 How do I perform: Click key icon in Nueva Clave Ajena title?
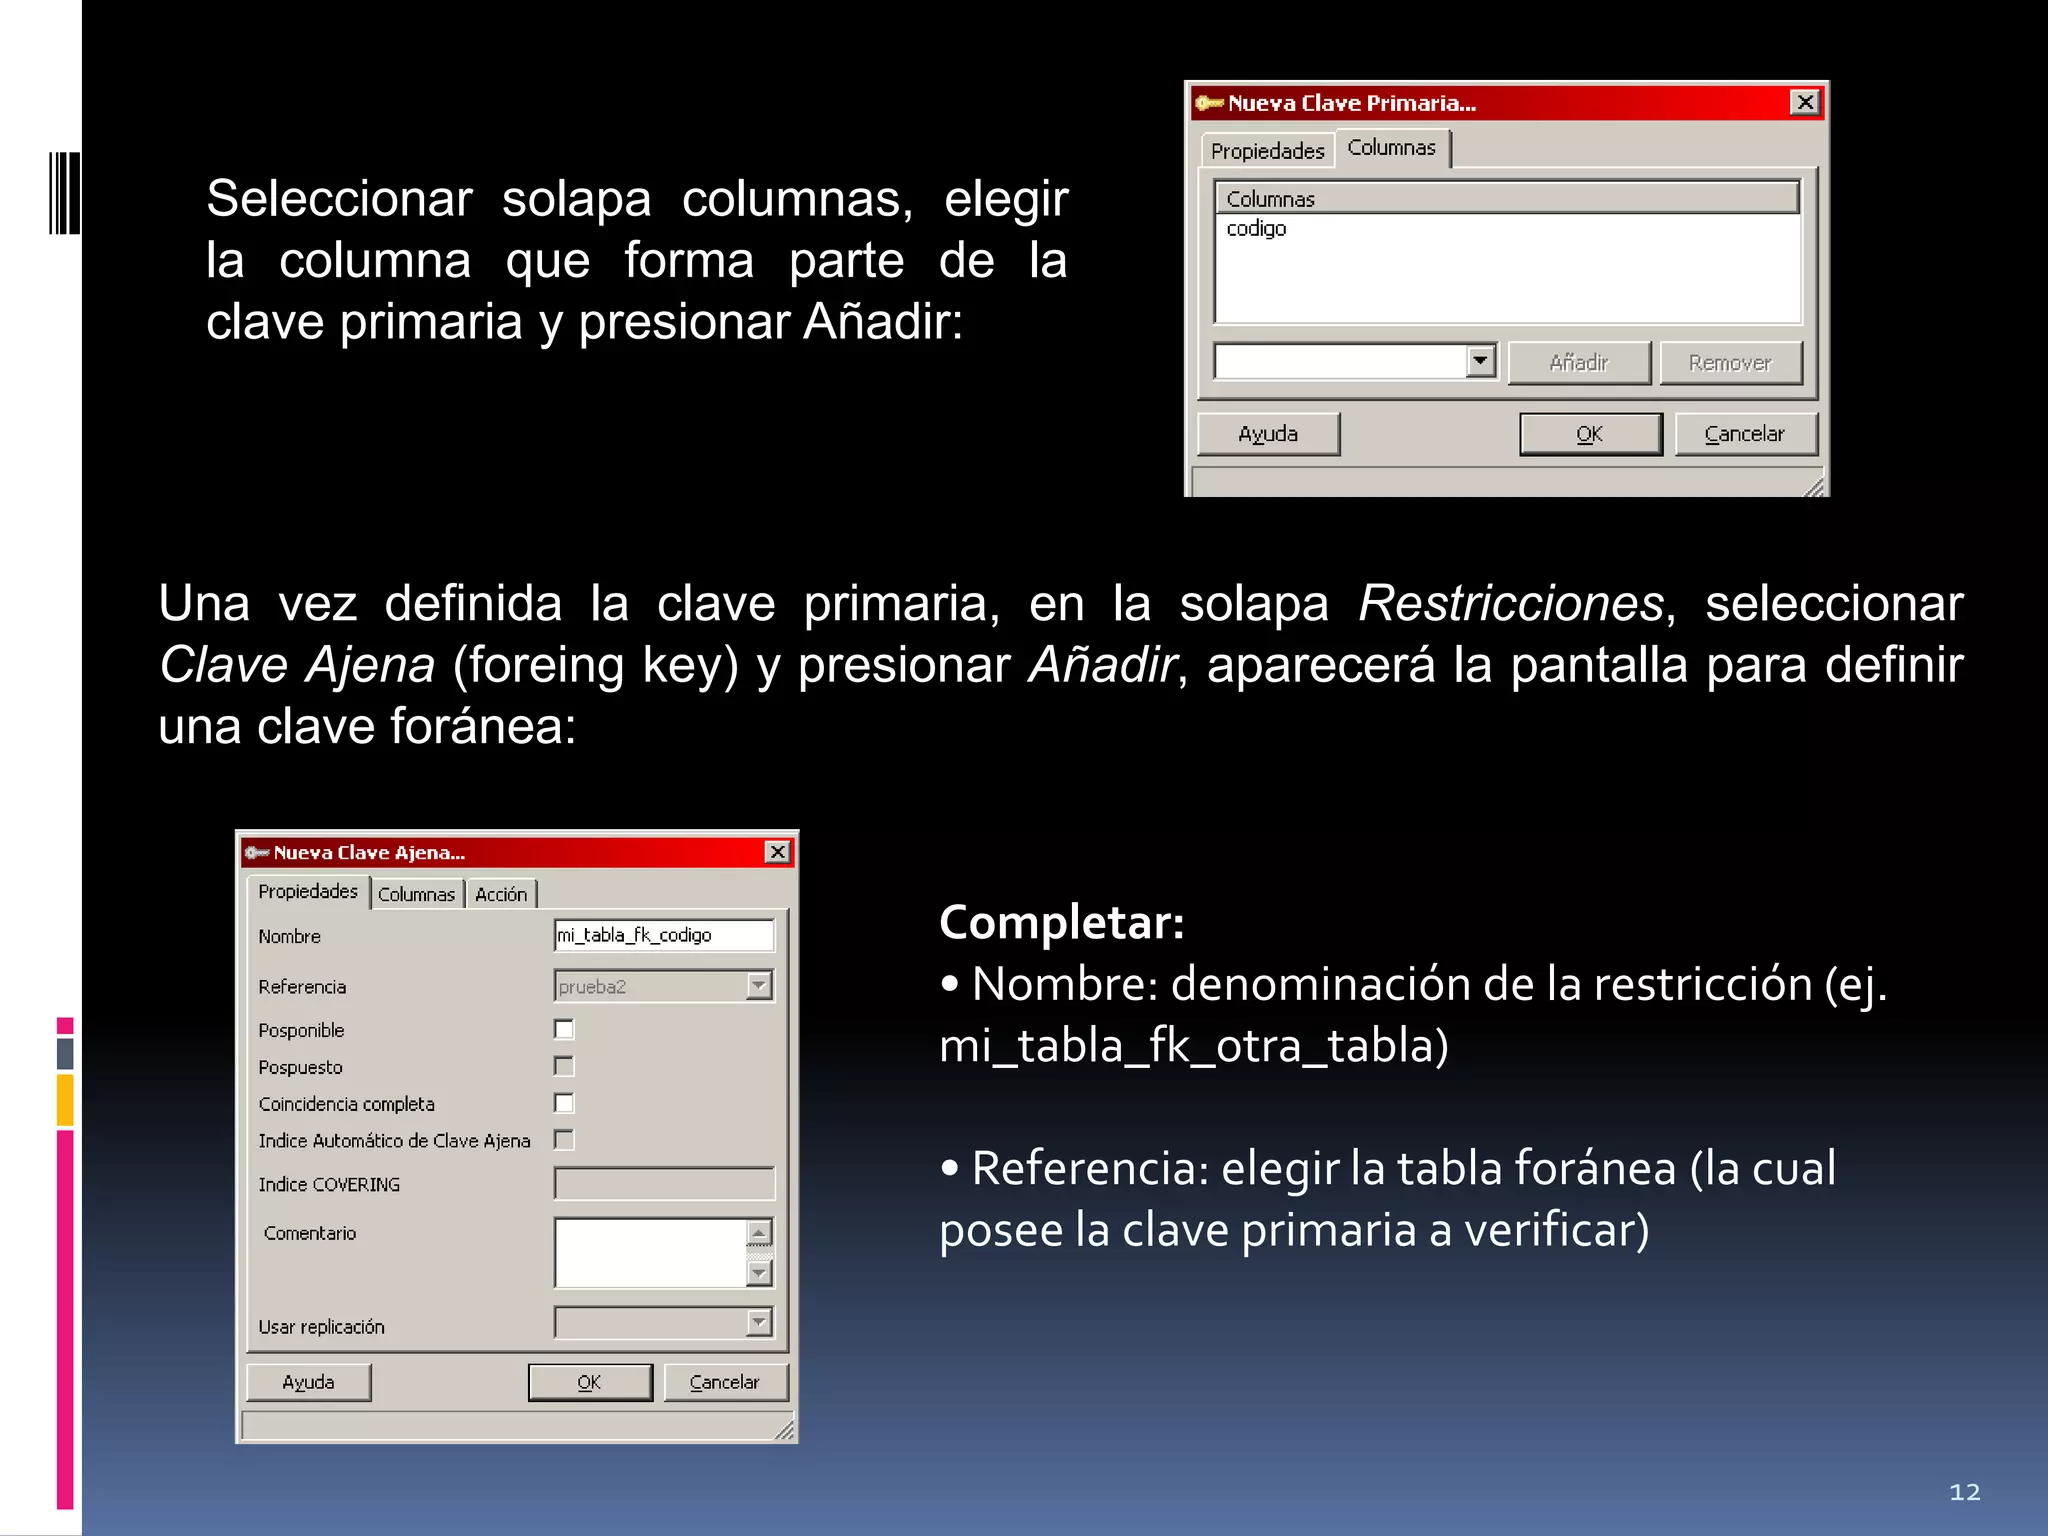(257, 852)
